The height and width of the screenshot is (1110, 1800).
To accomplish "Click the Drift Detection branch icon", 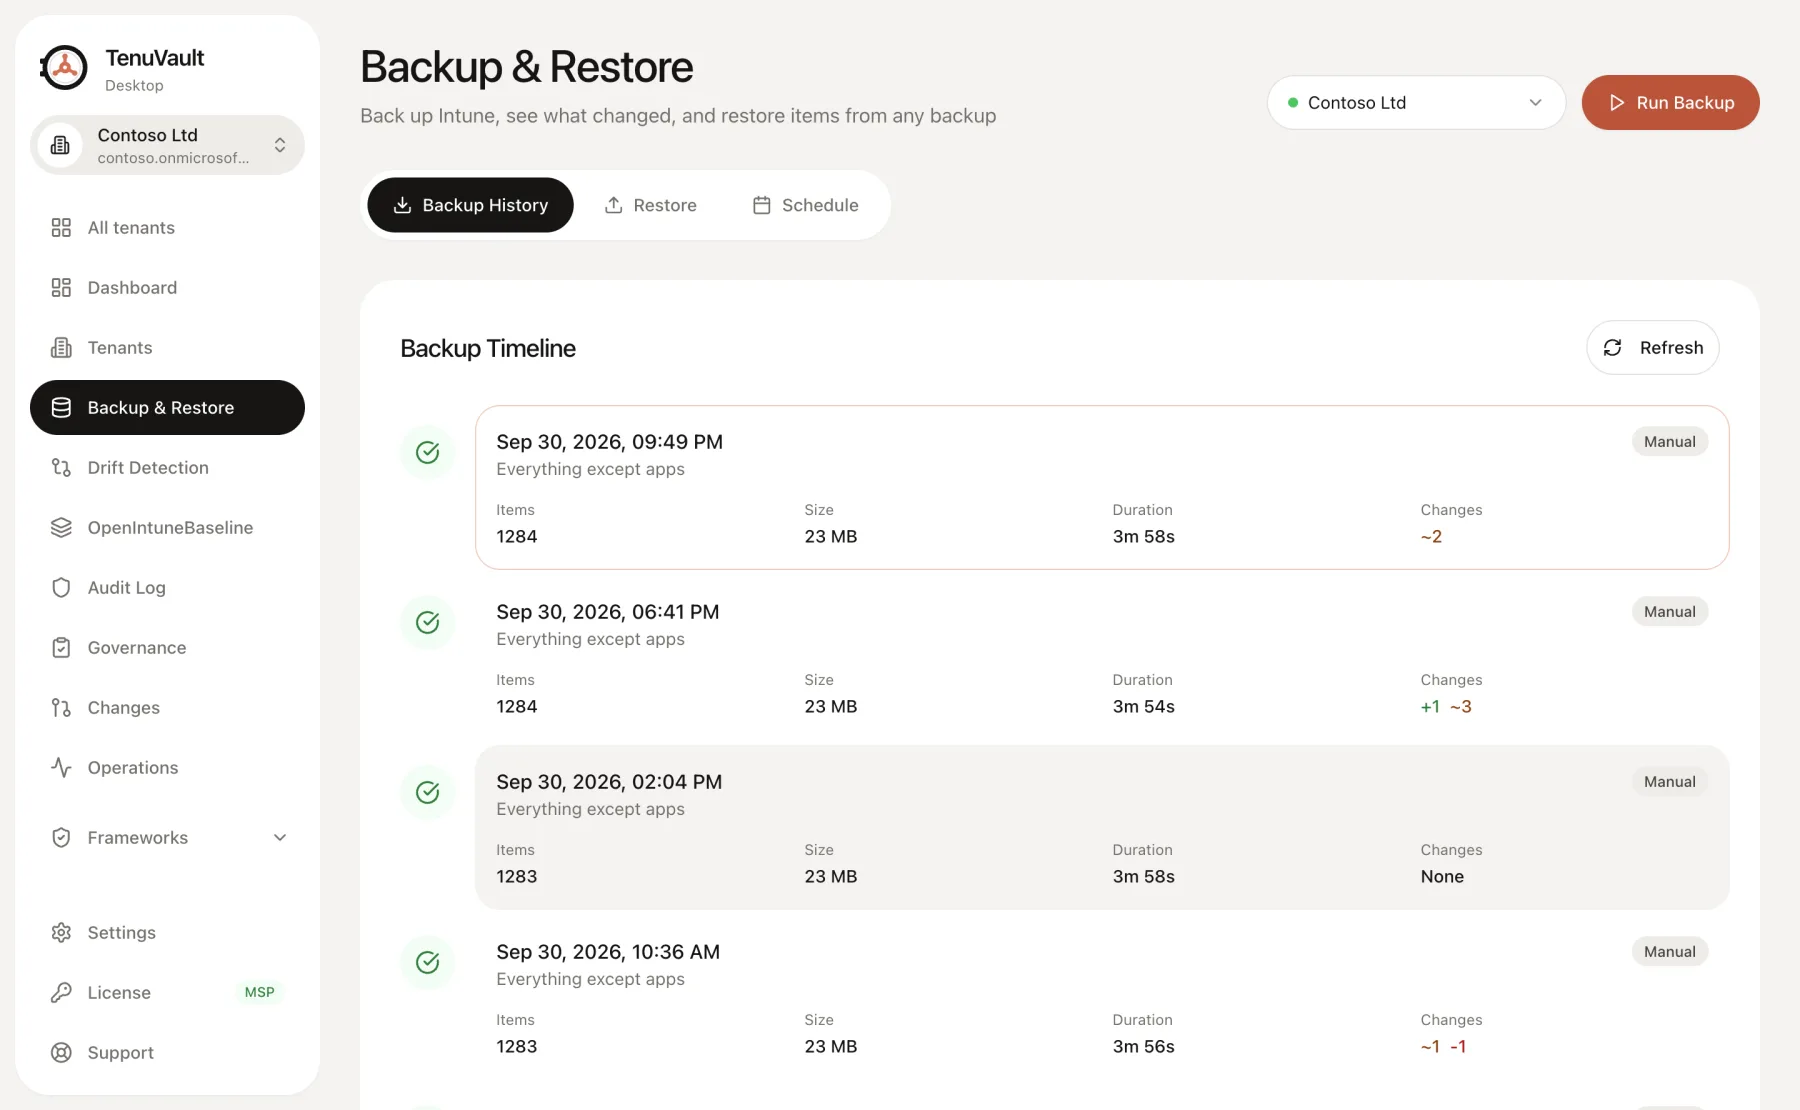I will (x=61, y=468).
